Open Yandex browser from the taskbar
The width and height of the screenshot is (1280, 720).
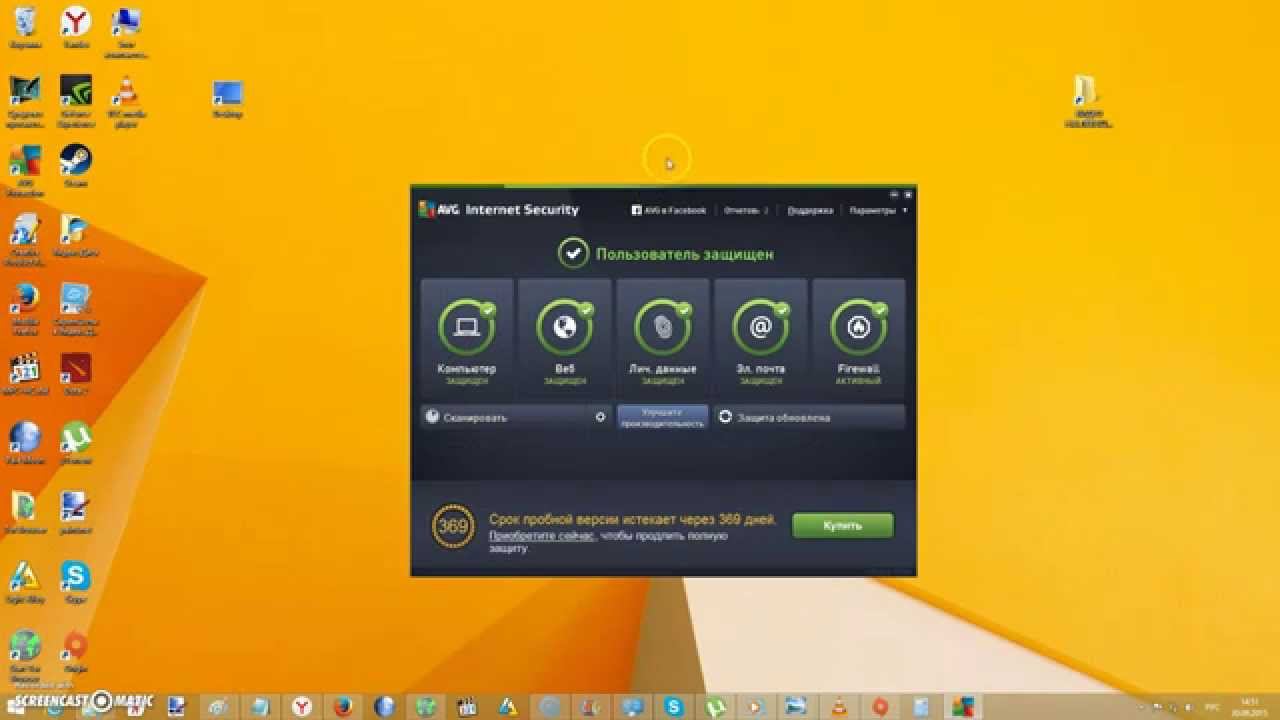(x=302, y=707)
